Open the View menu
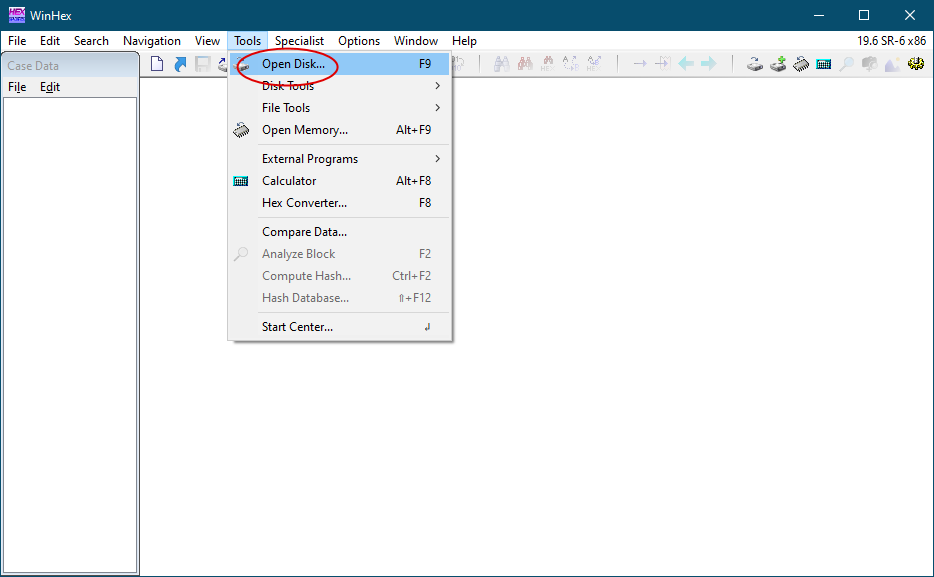This screenshot has height=577, width=934. pos(207,41)
